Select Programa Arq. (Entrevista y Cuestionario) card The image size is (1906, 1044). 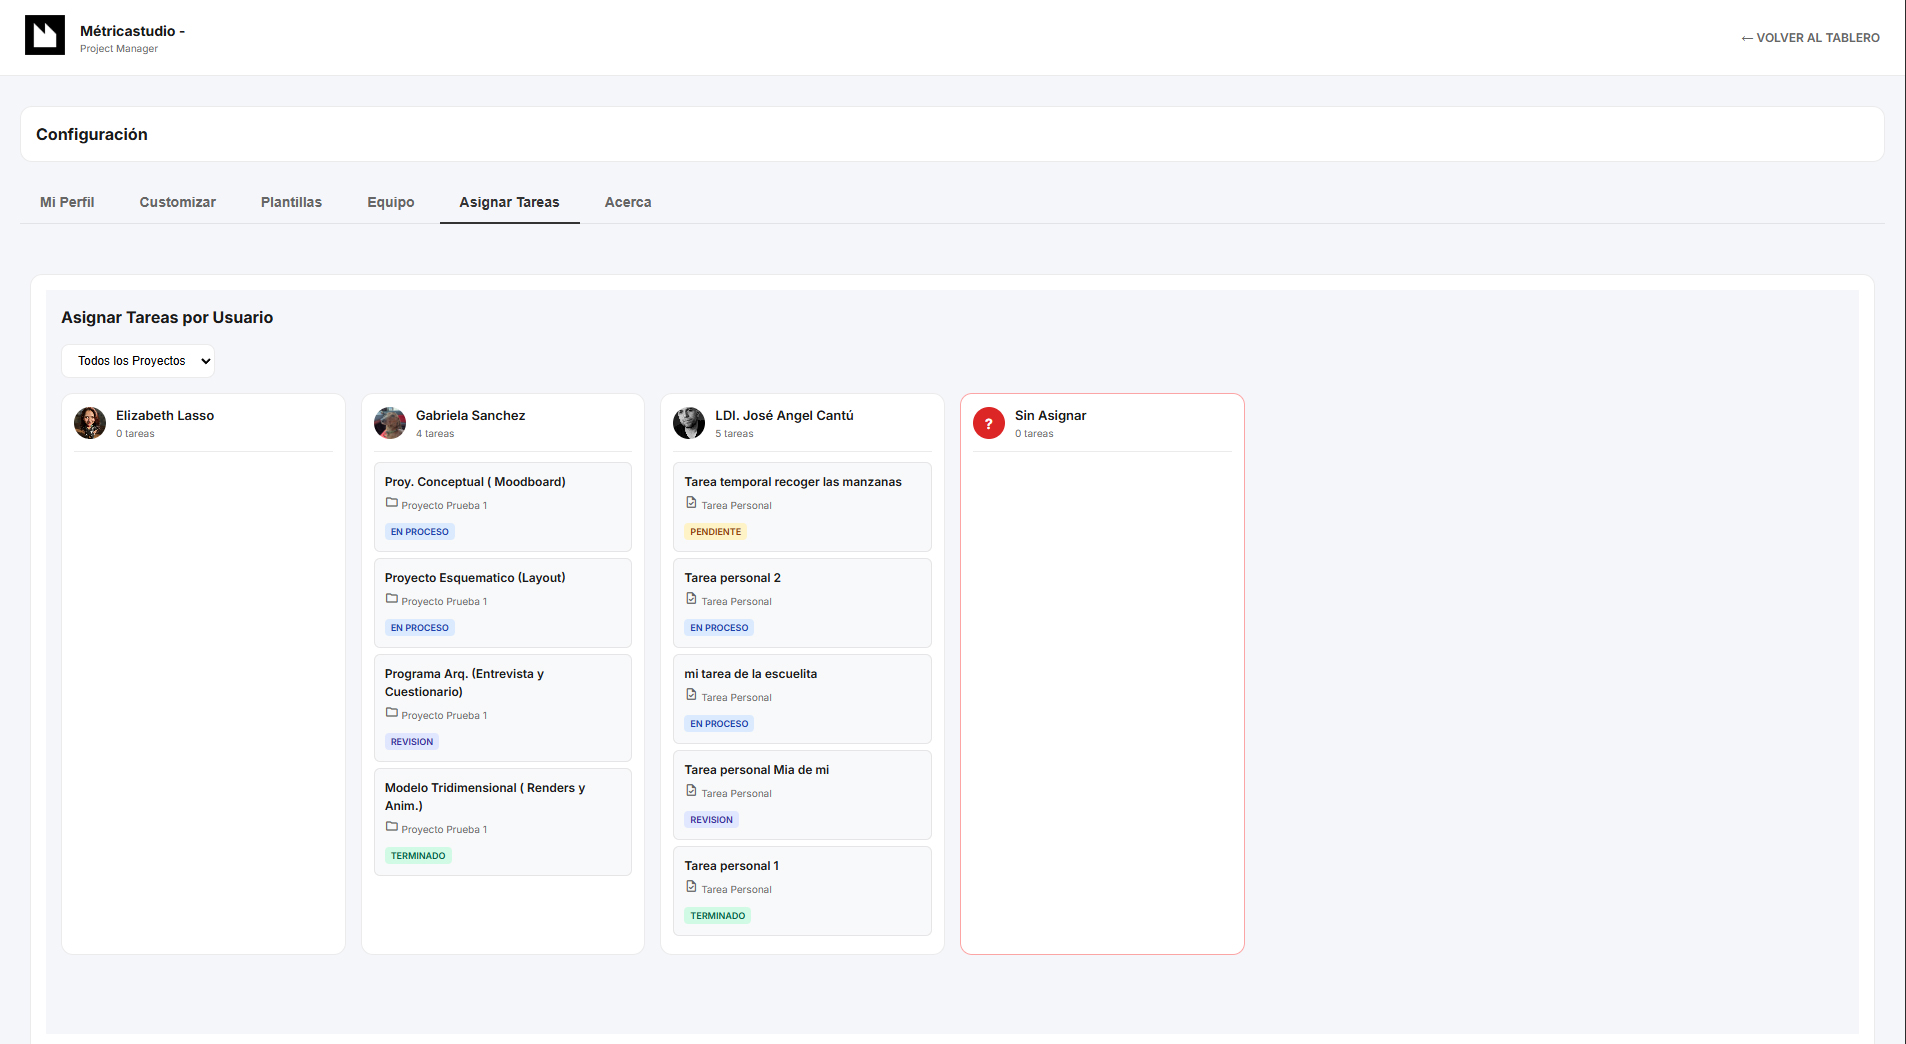502,707
